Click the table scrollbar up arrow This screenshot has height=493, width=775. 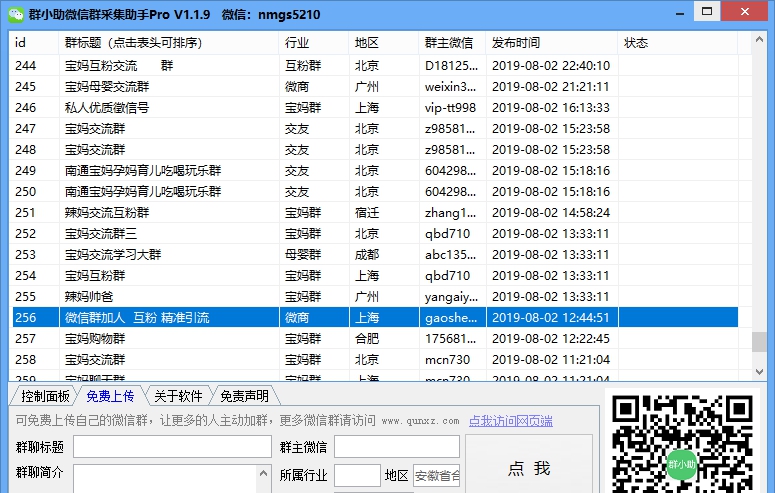(x=759, y=40)
